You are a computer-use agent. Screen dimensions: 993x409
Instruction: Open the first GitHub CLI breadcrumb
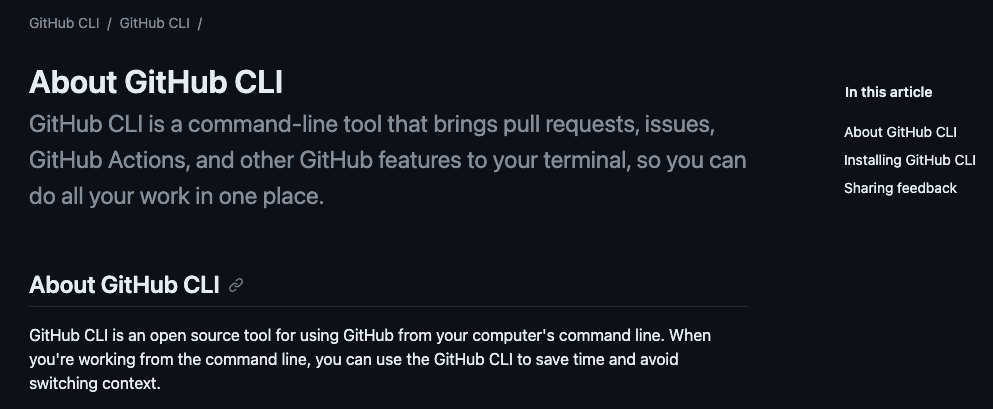coord(64,23)
